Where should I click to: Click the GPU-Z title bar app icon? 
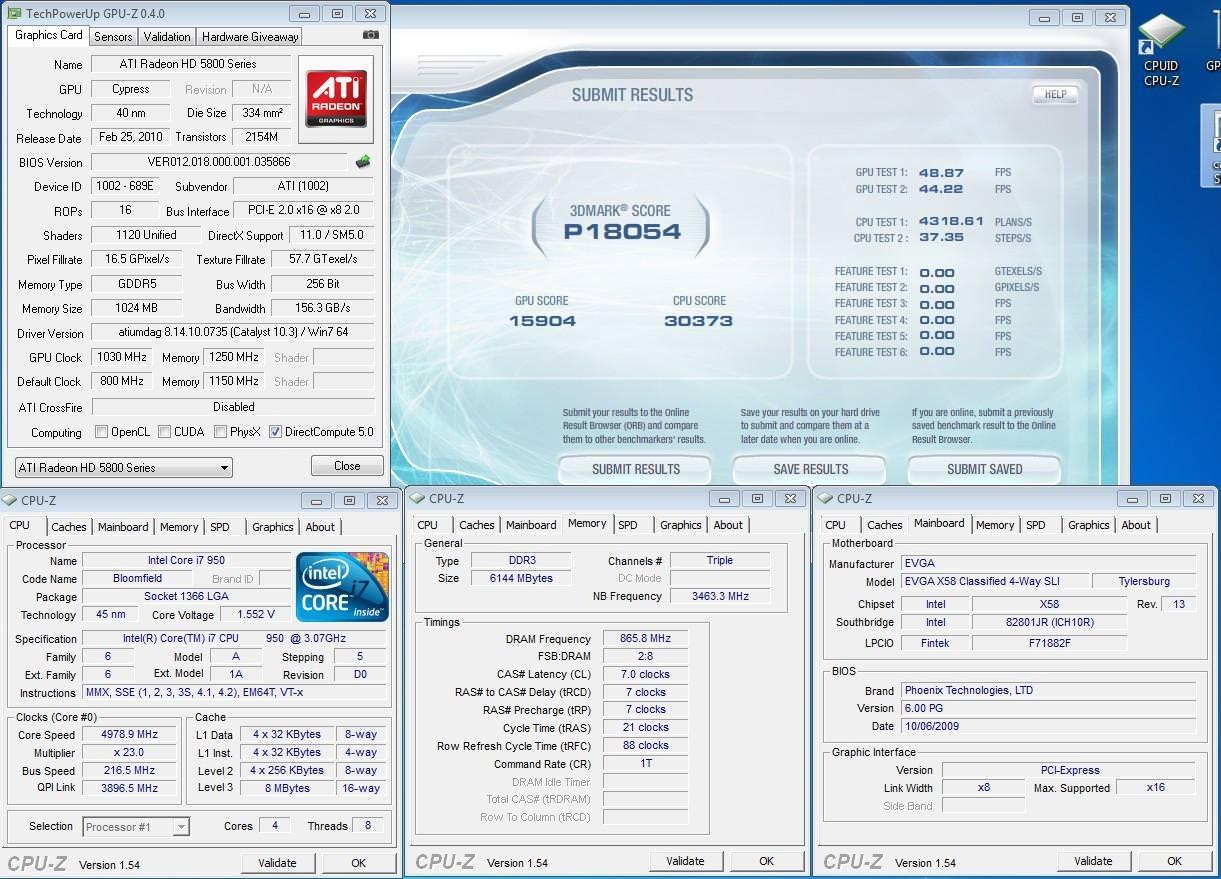14,14
